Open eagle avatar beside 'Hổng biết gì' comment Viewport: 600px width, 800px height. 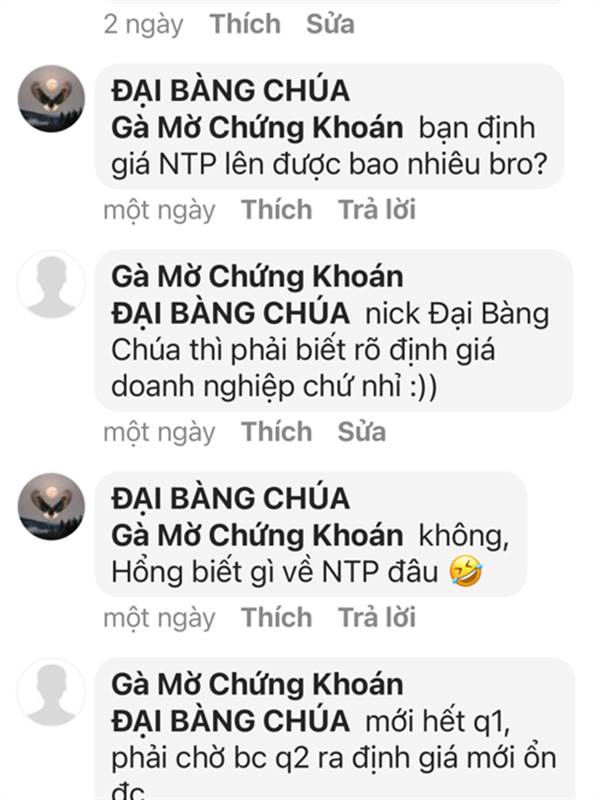[51, 506]
